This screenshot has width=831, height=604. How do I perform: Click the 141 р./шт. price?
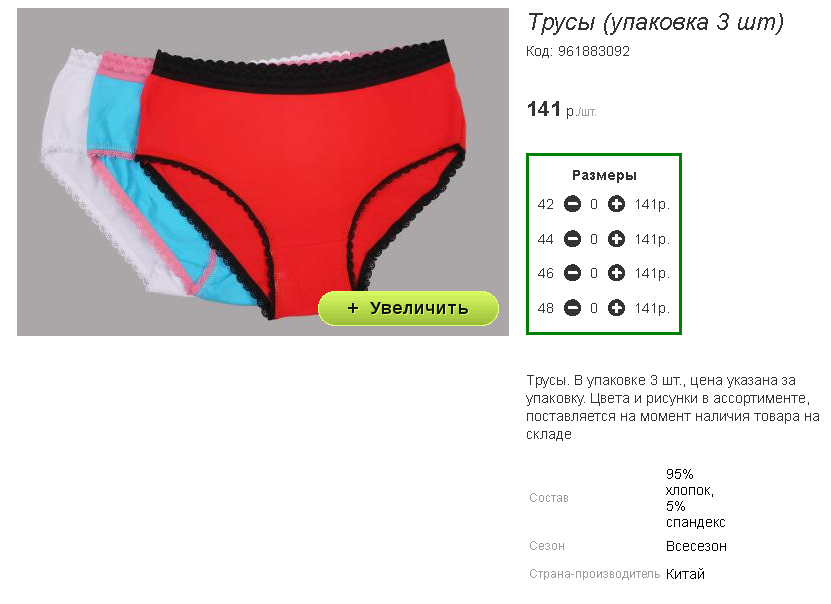(562, 110)
